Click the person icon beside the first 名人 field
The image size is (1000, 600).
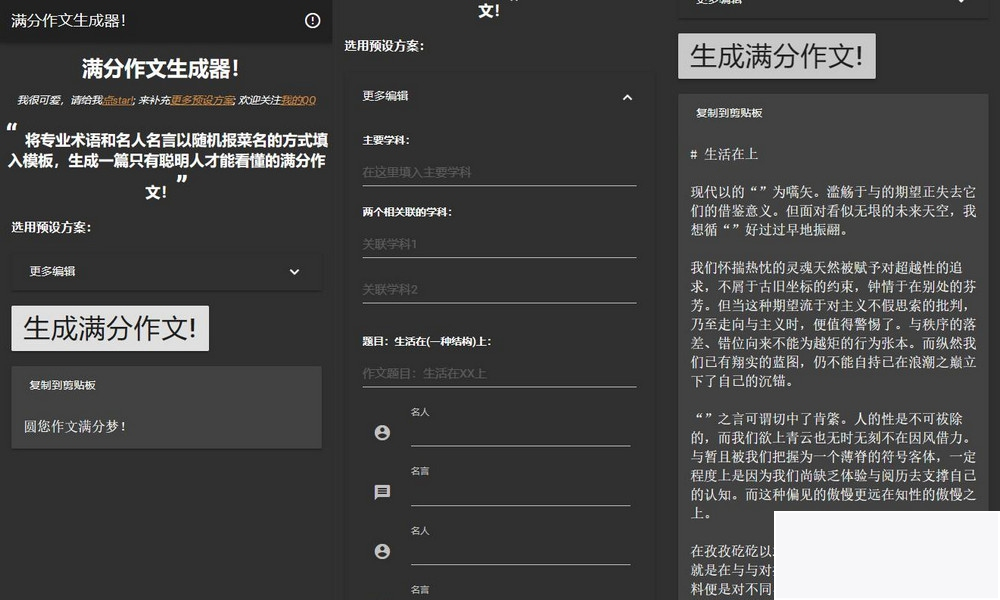pos(382,433)
